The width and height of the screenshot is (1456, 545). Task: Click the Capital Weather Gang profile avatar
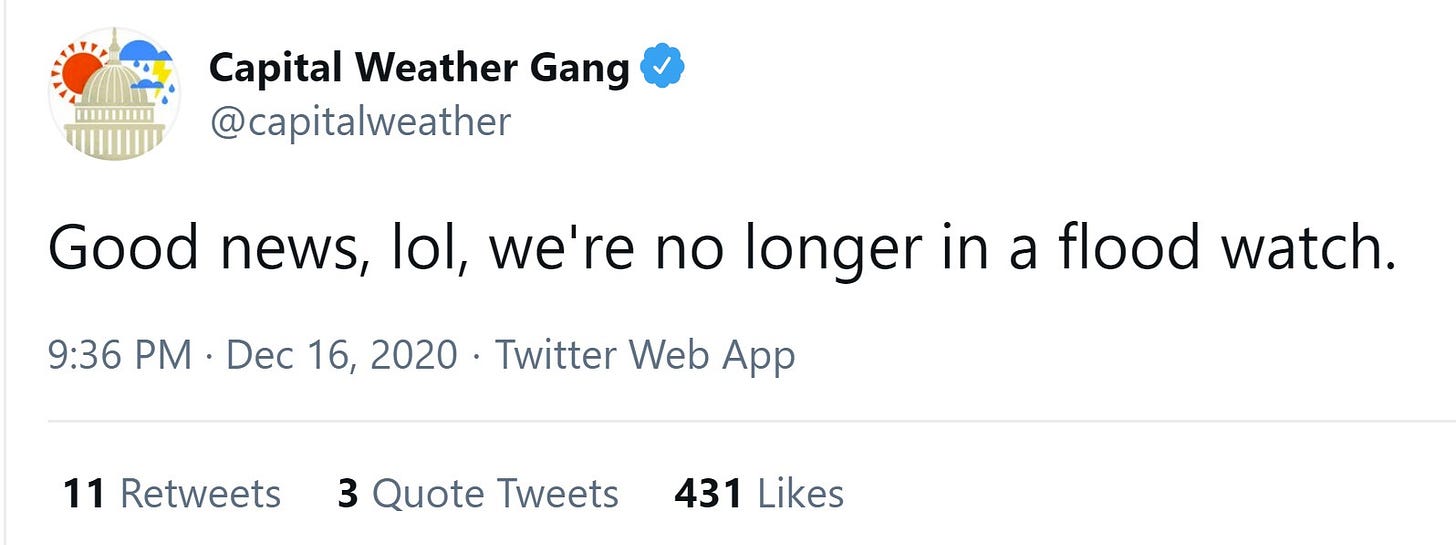tap(113, 94)
